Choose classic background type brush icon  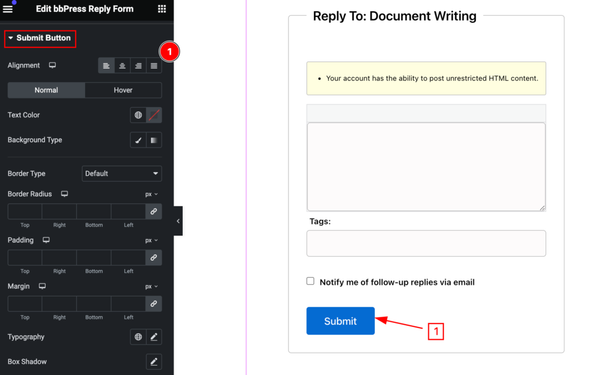click(138, 140)
